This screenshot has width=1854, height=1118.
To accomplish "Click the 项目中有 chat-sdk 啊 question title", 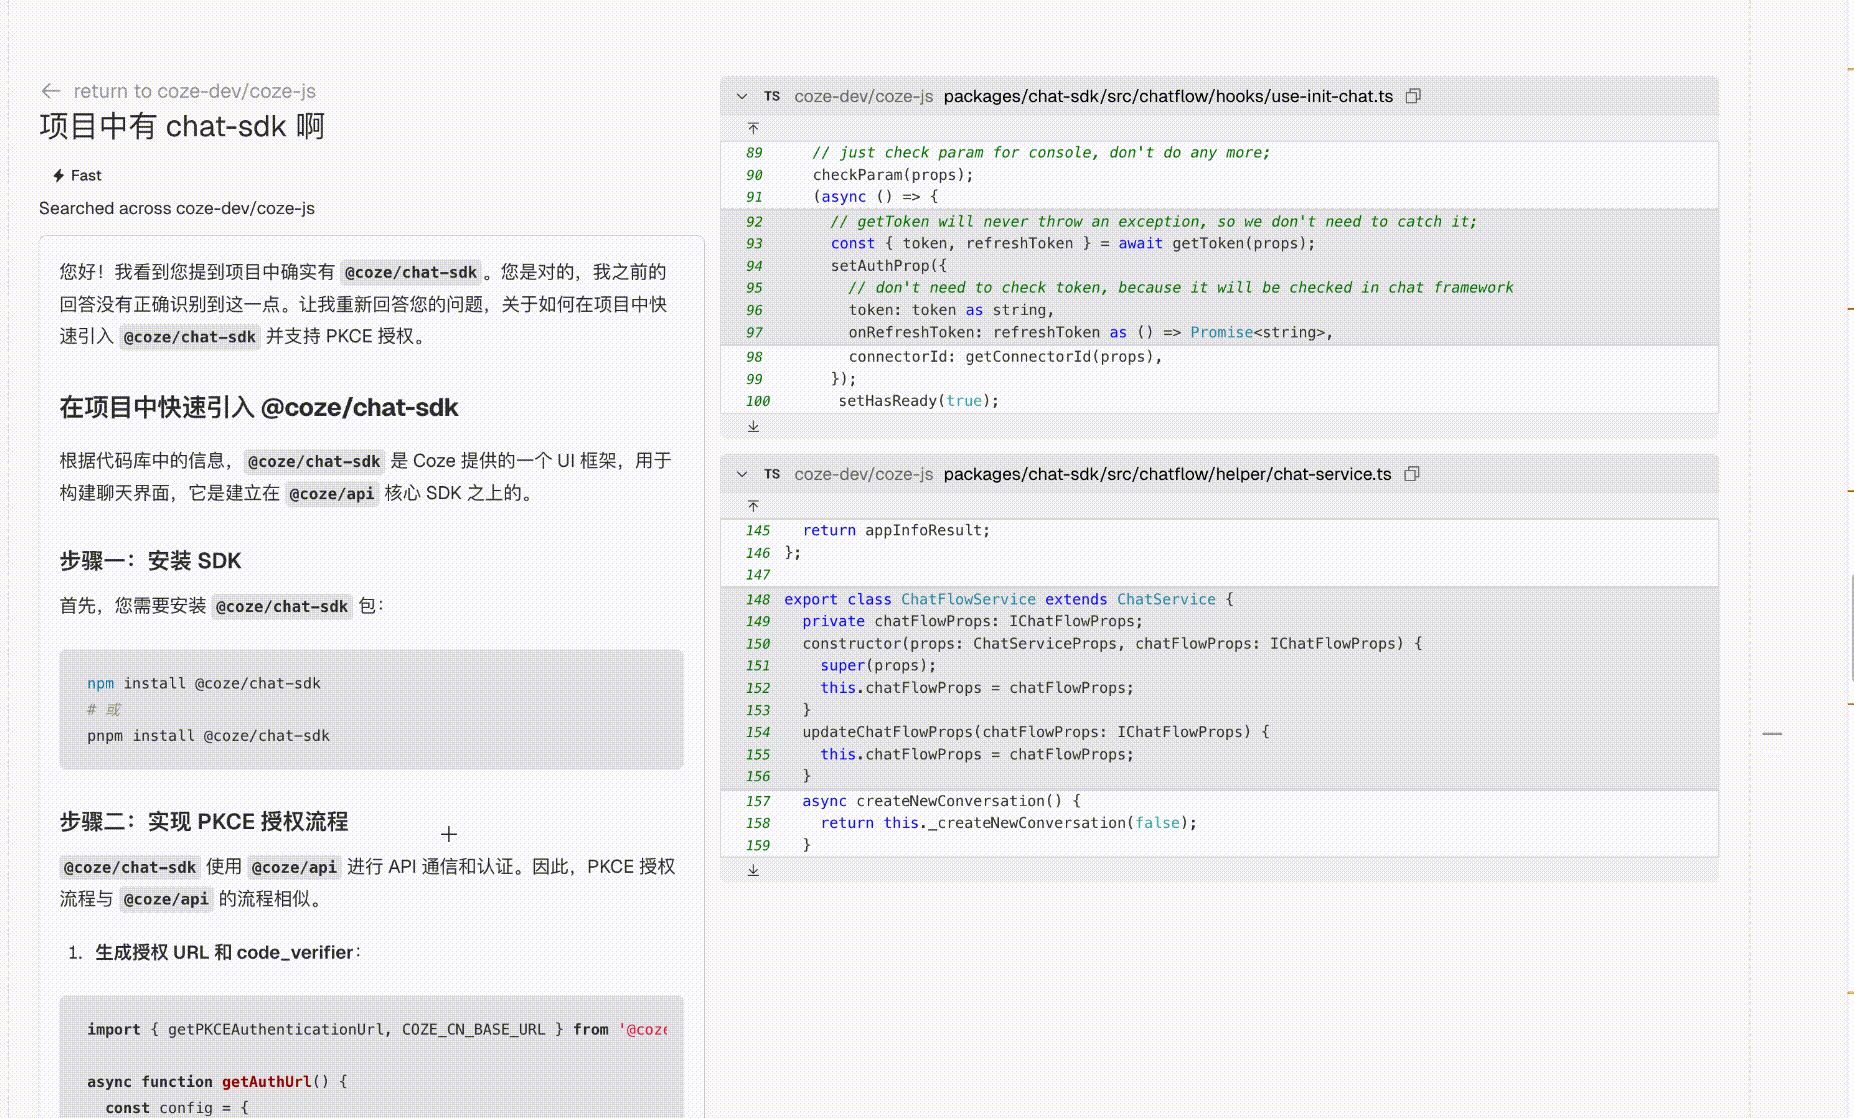I will pos(182,127).
